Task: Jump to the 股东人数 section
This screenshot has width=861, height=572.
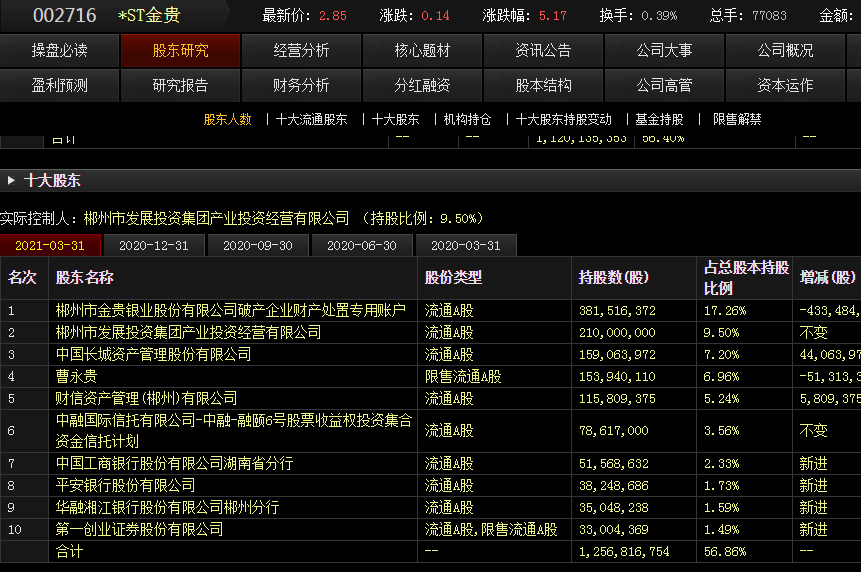Action: (x=227, y=119)
